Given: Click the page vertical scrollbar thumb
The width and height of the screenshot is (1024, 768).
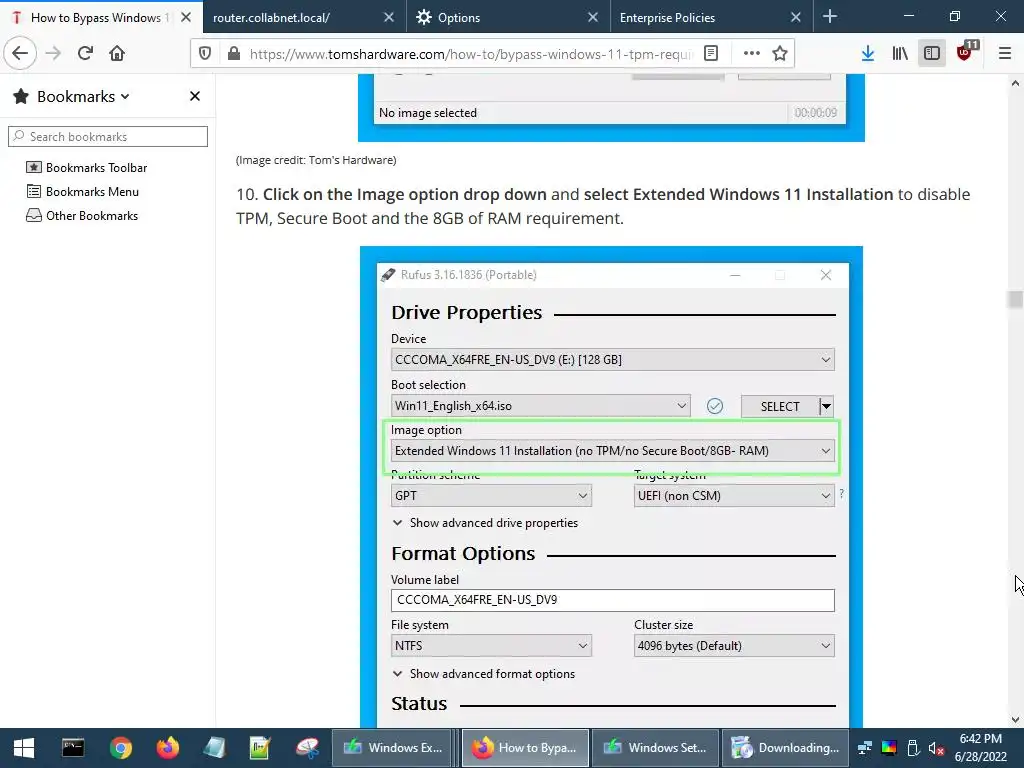Looking at the screenshot, I should tap(1015, 300).
